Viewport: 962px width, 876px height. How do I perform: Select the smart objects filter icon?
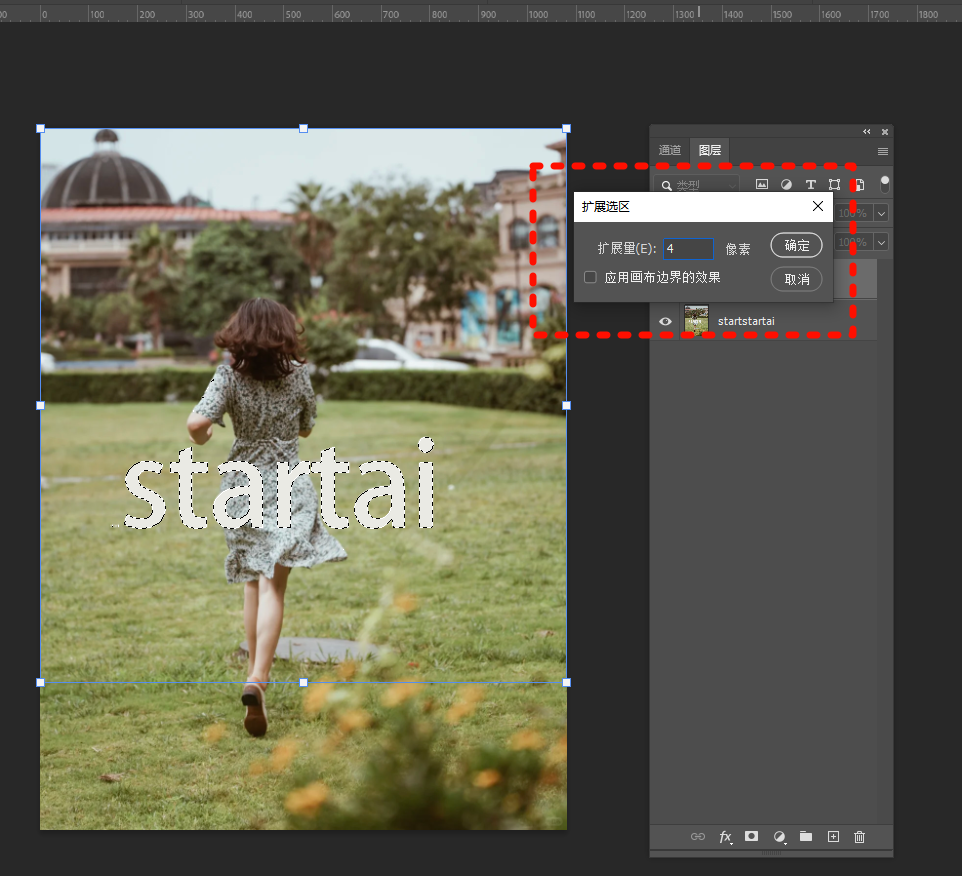(858, 184)
